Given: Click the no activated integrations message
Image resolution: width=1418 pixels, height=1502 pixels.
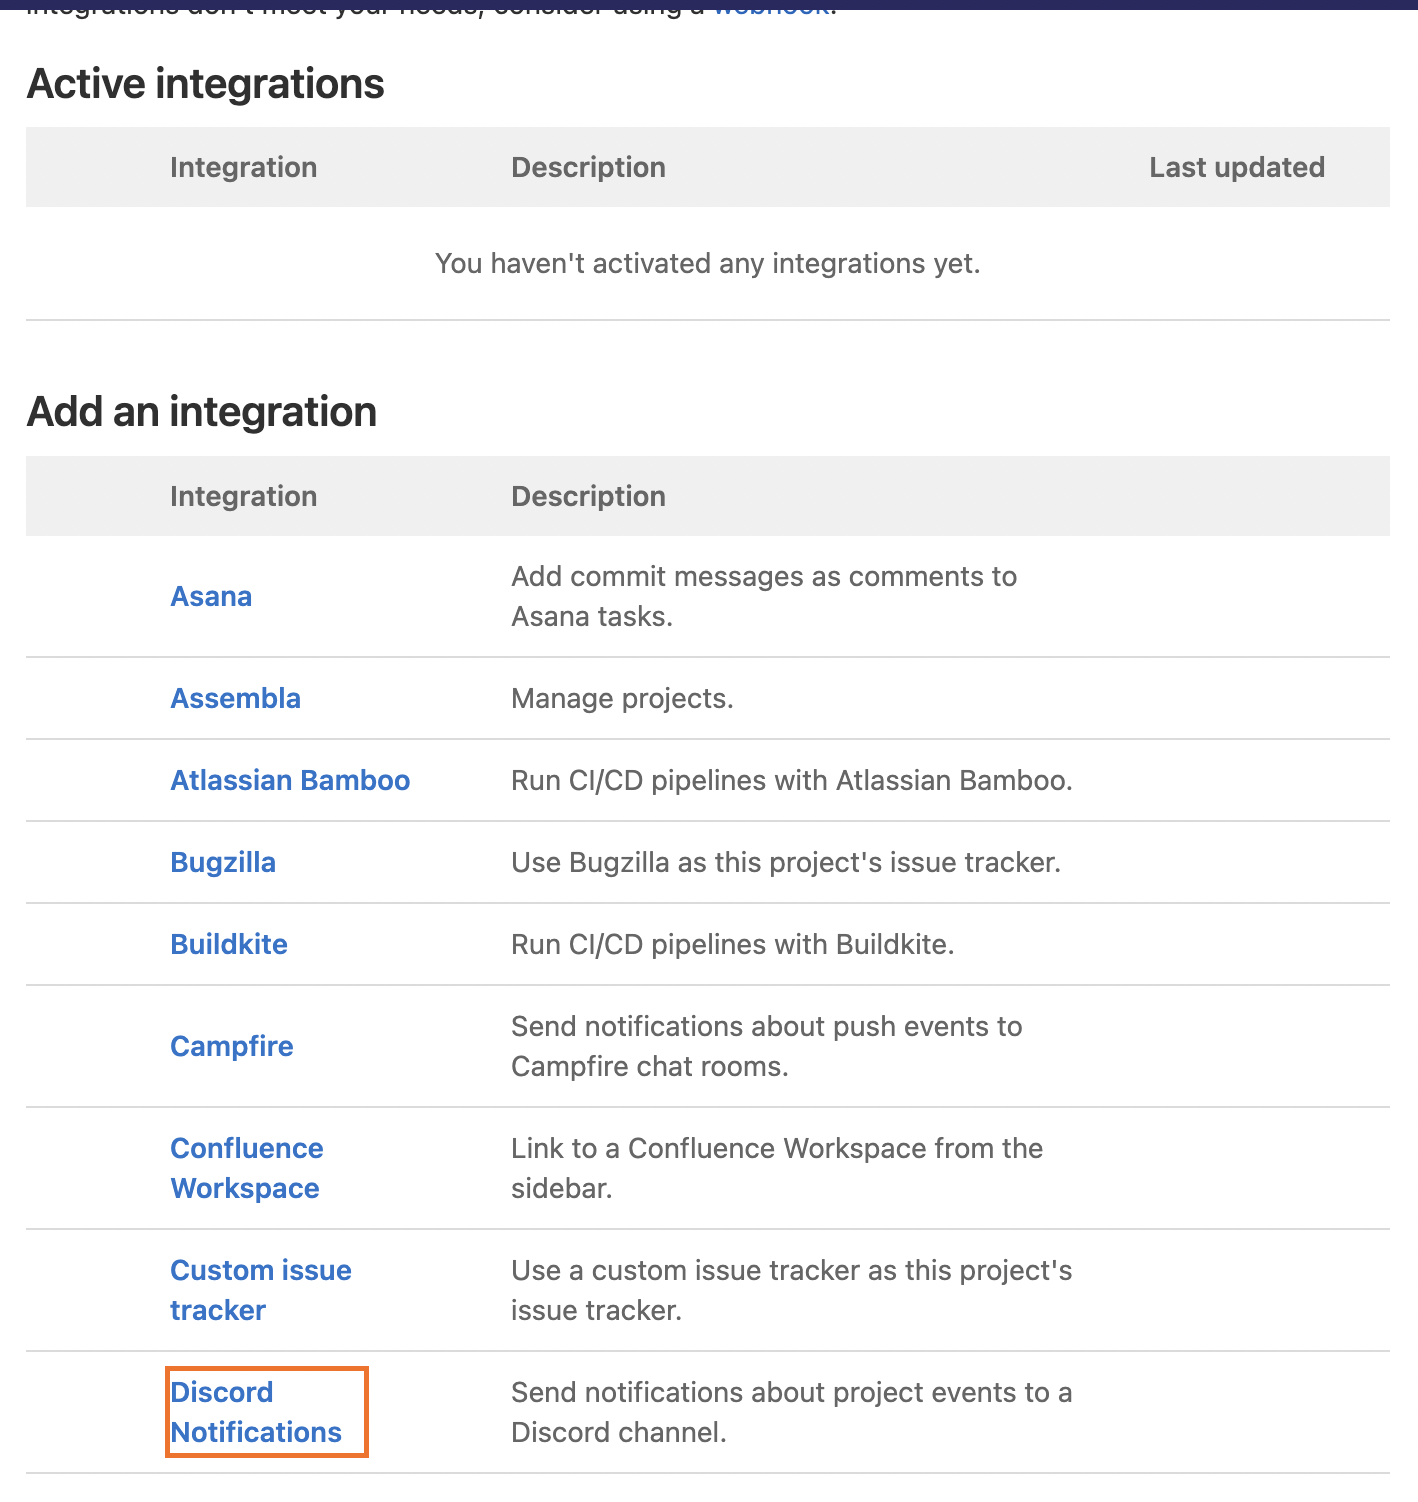Looking at the screenshot, I should point(707,264).
